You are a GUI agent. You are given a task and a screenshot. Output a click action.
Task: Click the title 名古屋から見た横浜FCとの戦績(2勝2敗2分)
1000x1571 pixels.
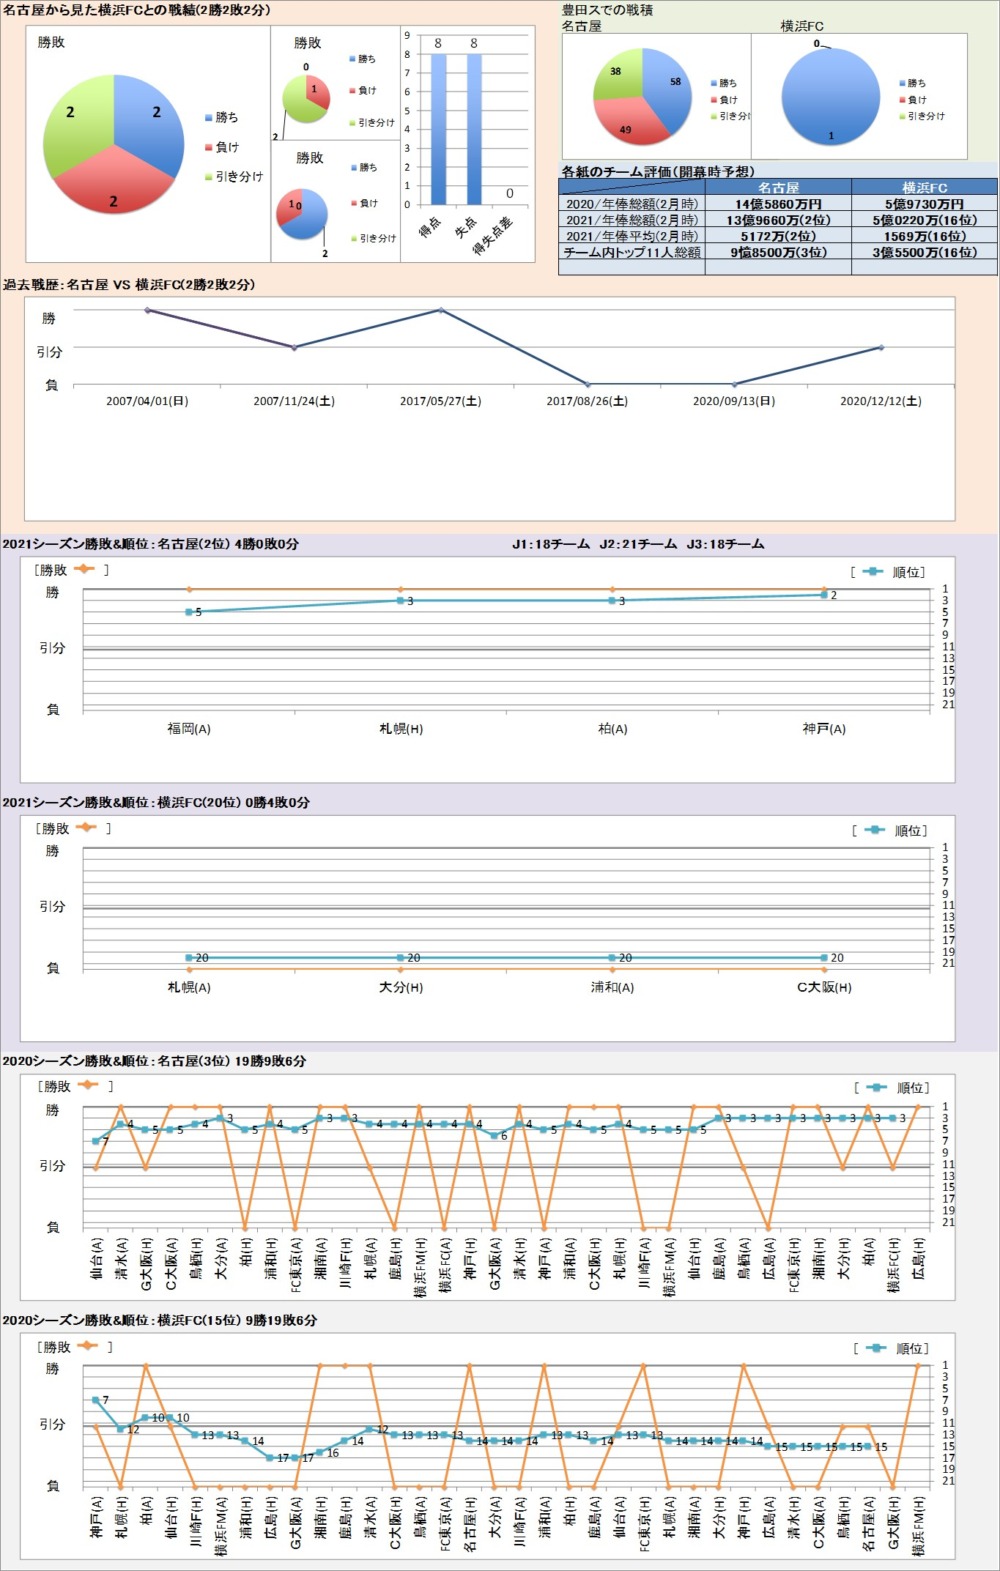(136, 10)
